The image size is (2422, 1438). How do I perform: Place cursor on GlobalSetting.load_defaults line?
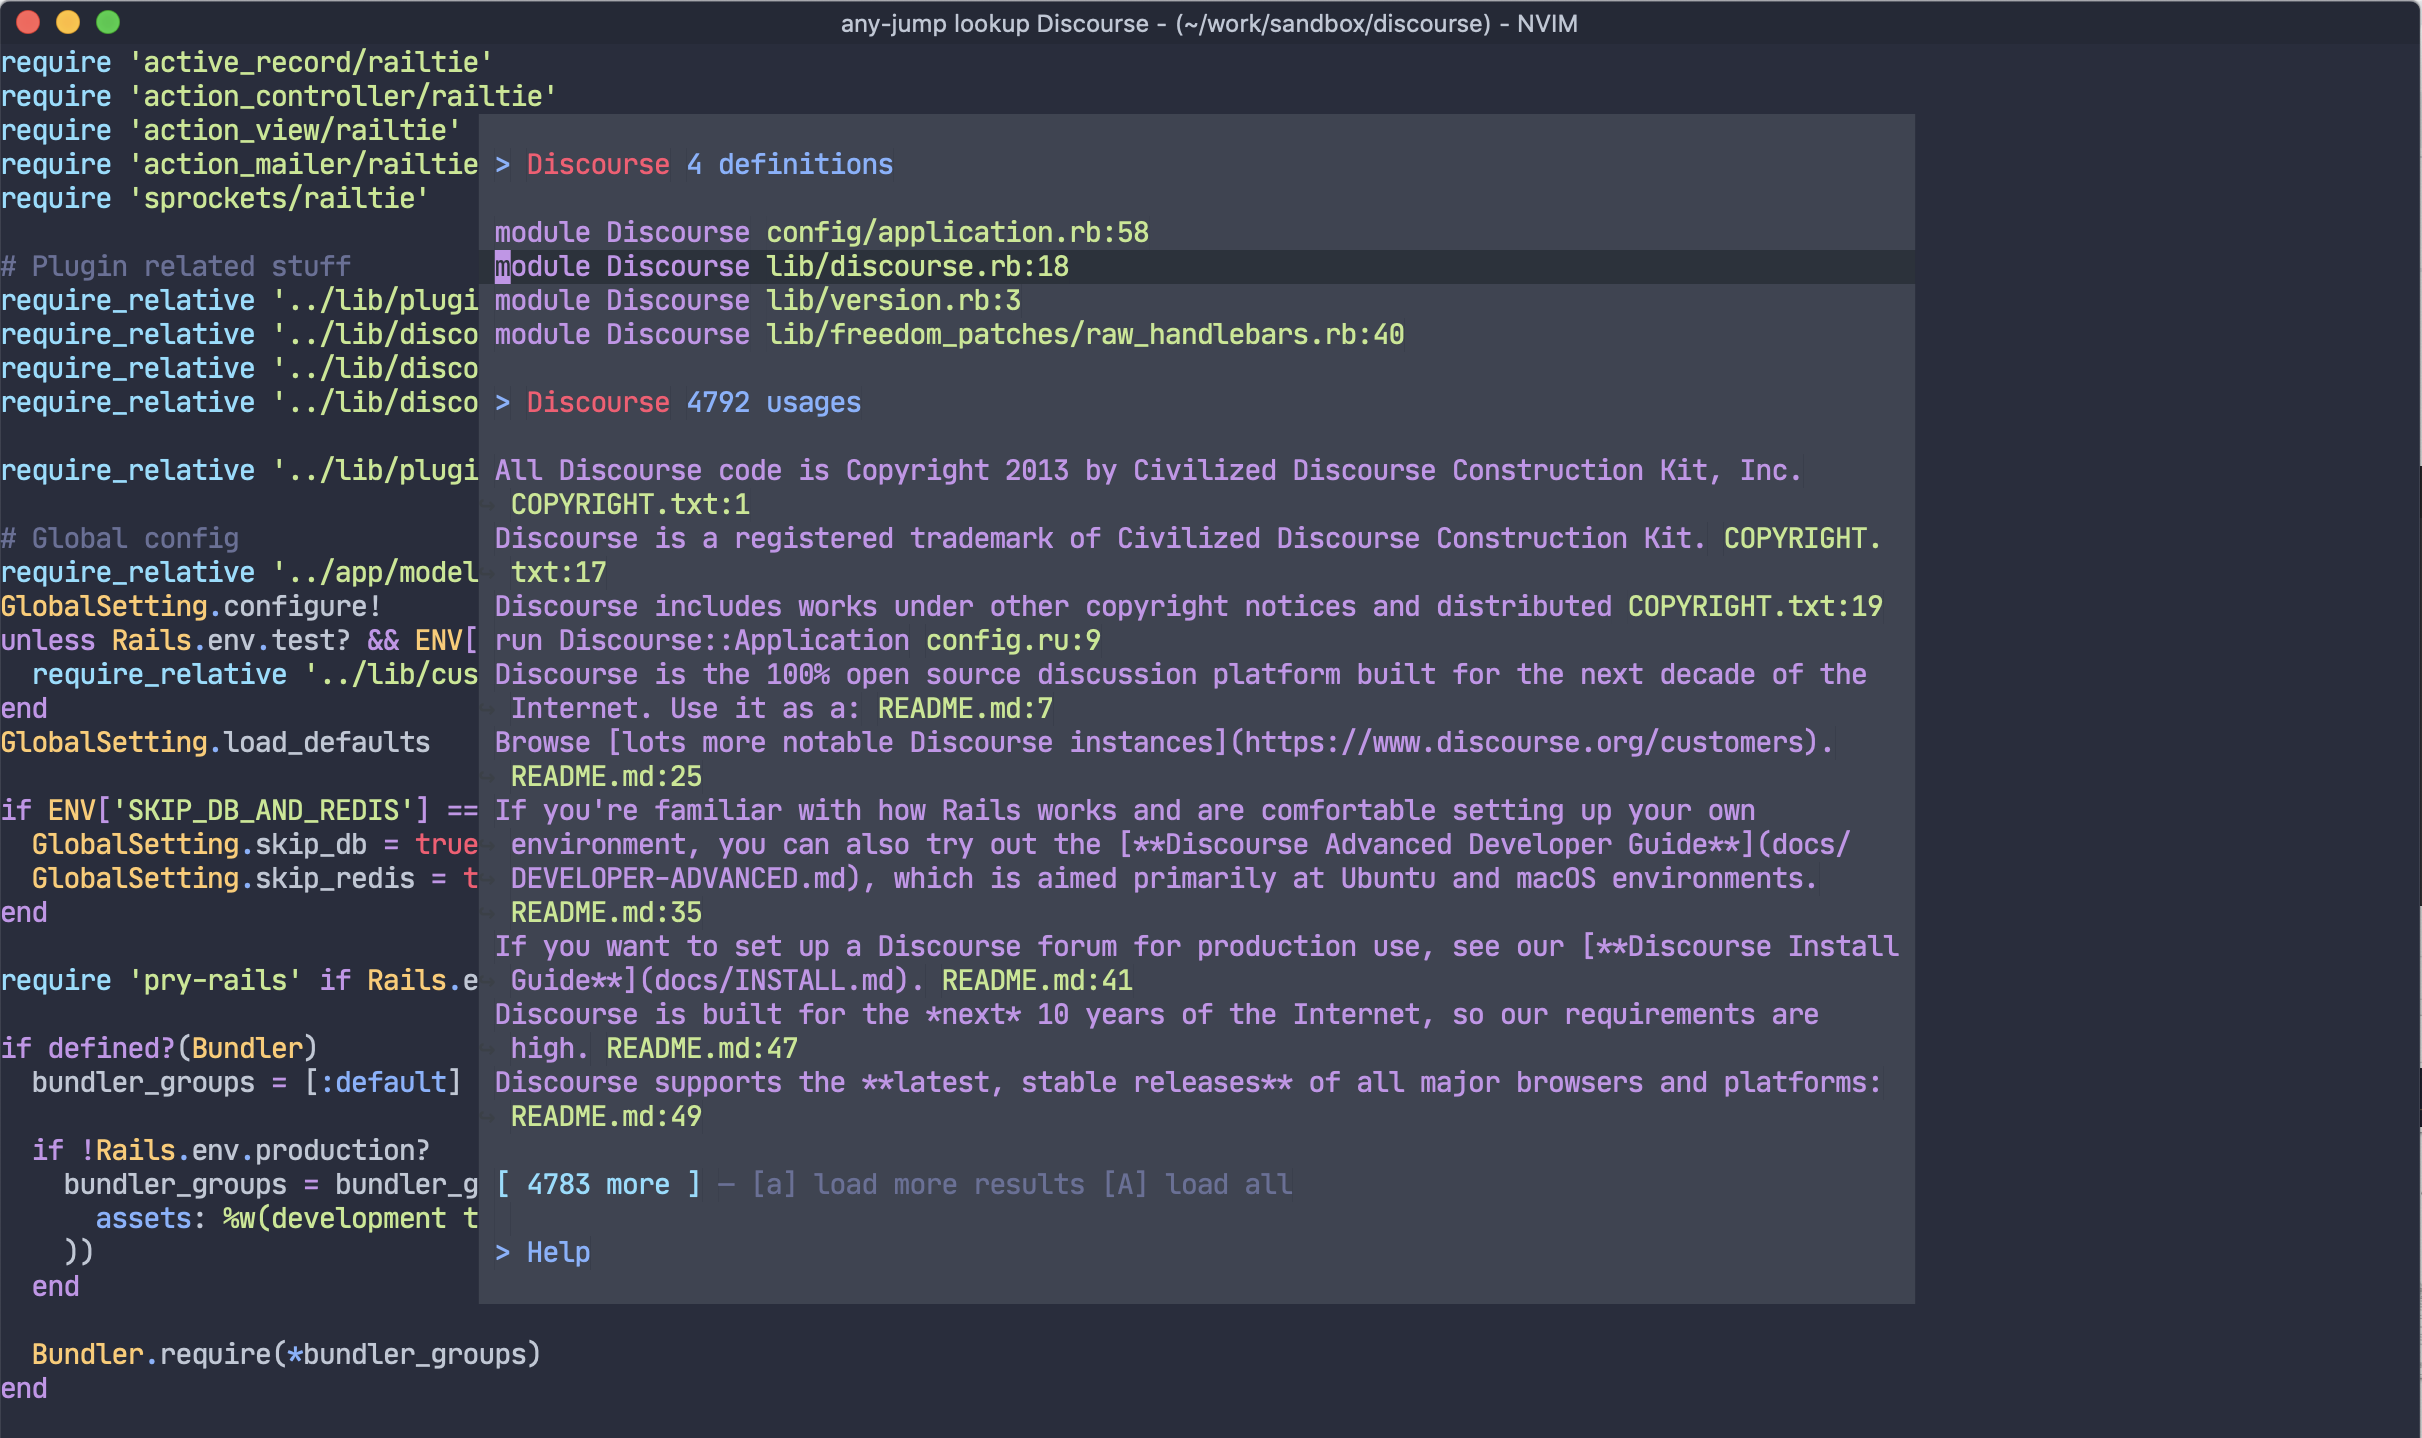(215, 742)
